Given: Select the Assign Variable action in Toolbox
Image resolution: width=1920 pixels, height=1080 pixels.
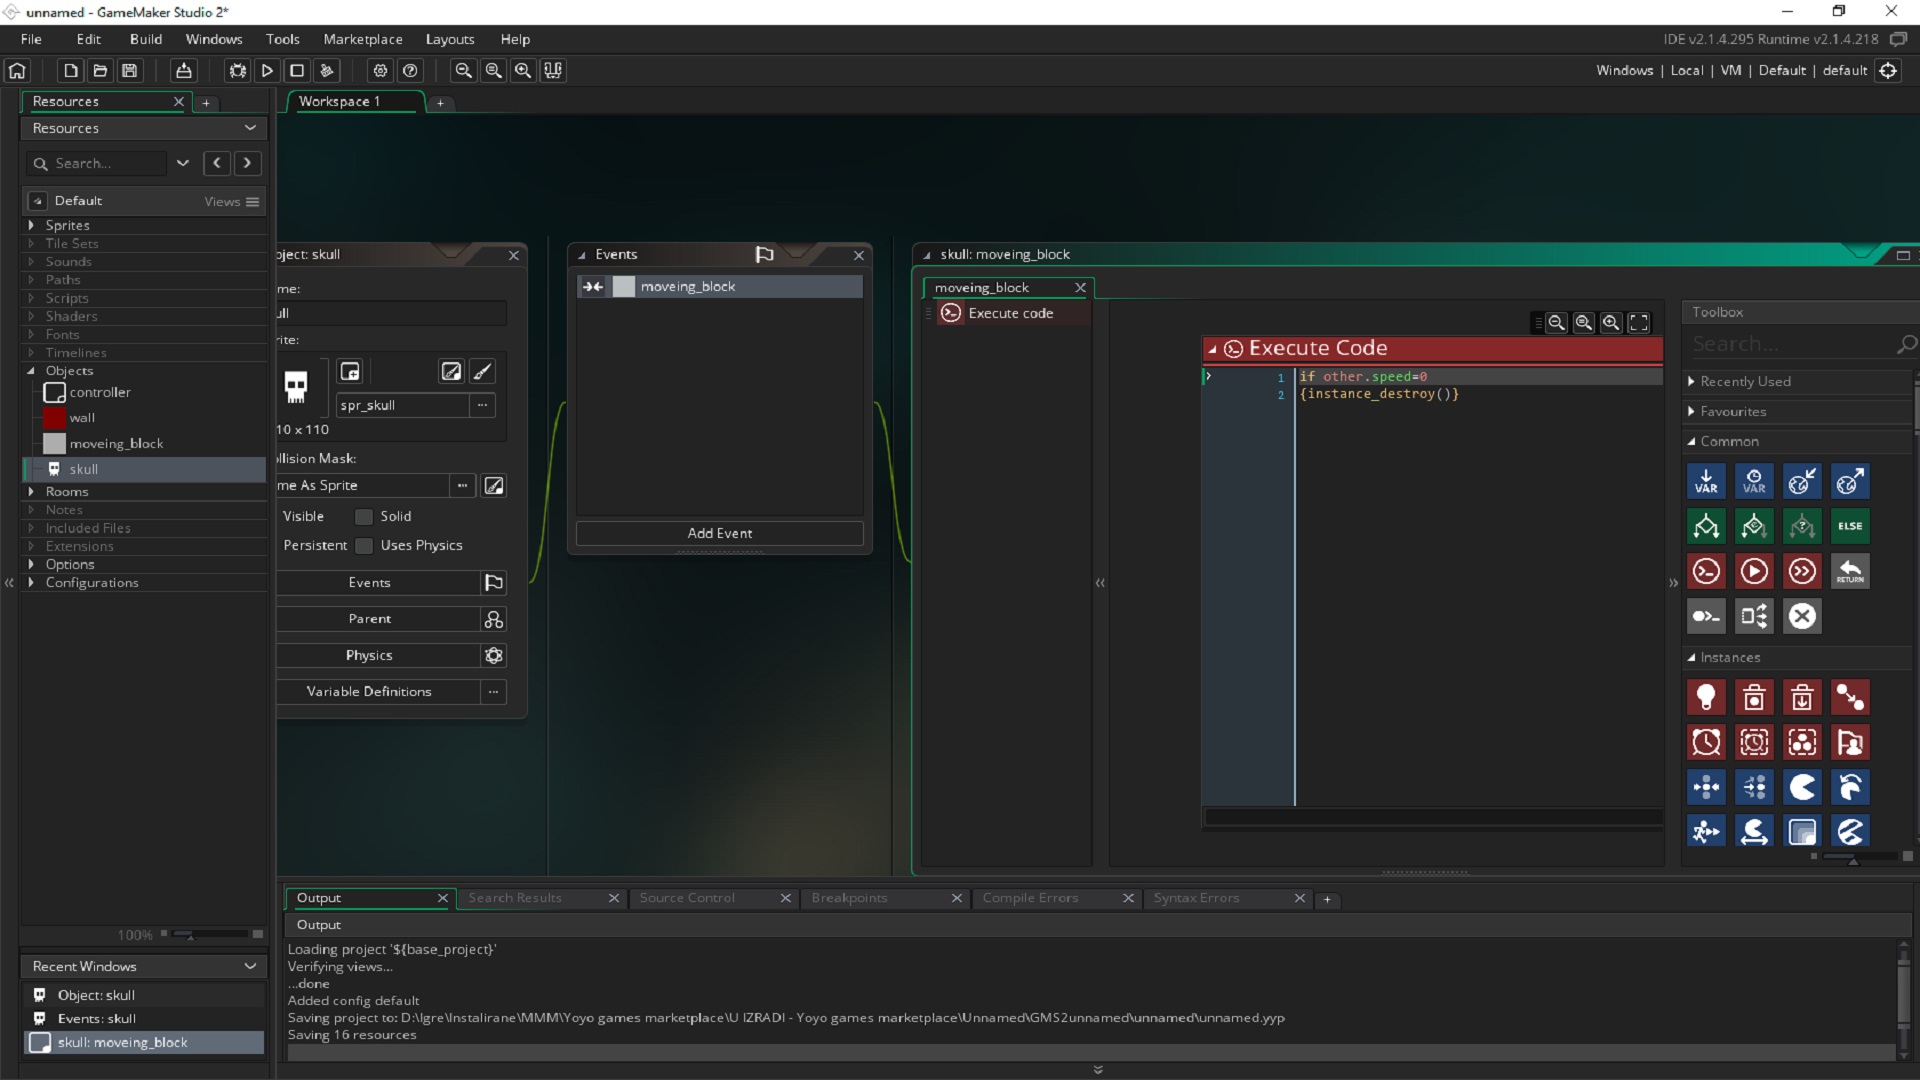Looking at the screenshot, I should tap(1706, 481).
